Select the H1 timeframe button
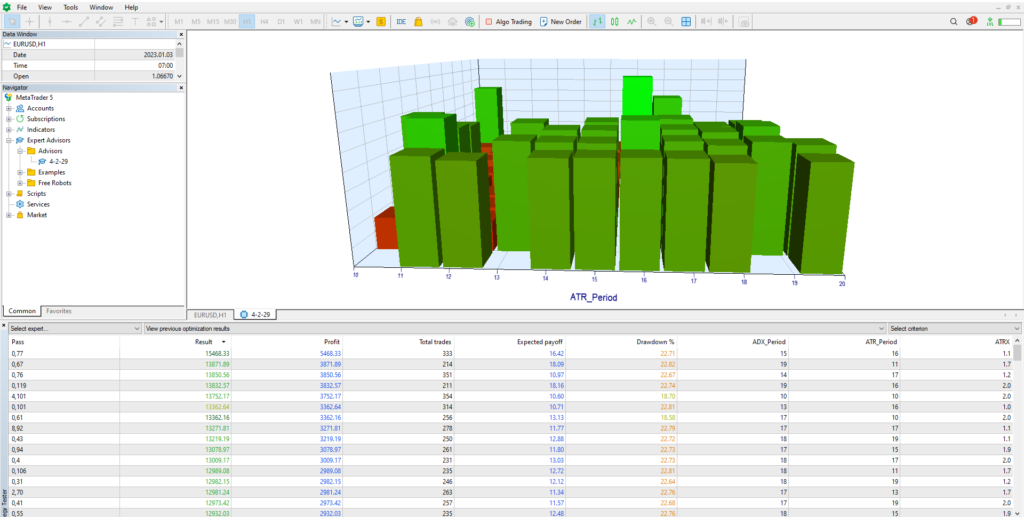Image resolution: width=1024 pixels, height=517 pixels. pos(247,21)
